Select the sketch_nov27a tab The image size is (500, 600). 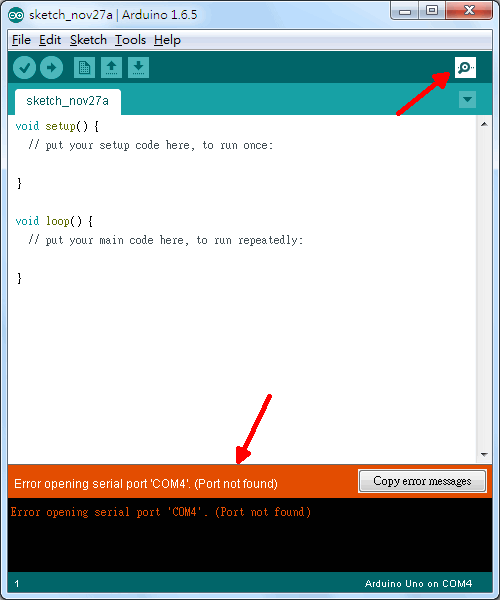click(68, 101)
